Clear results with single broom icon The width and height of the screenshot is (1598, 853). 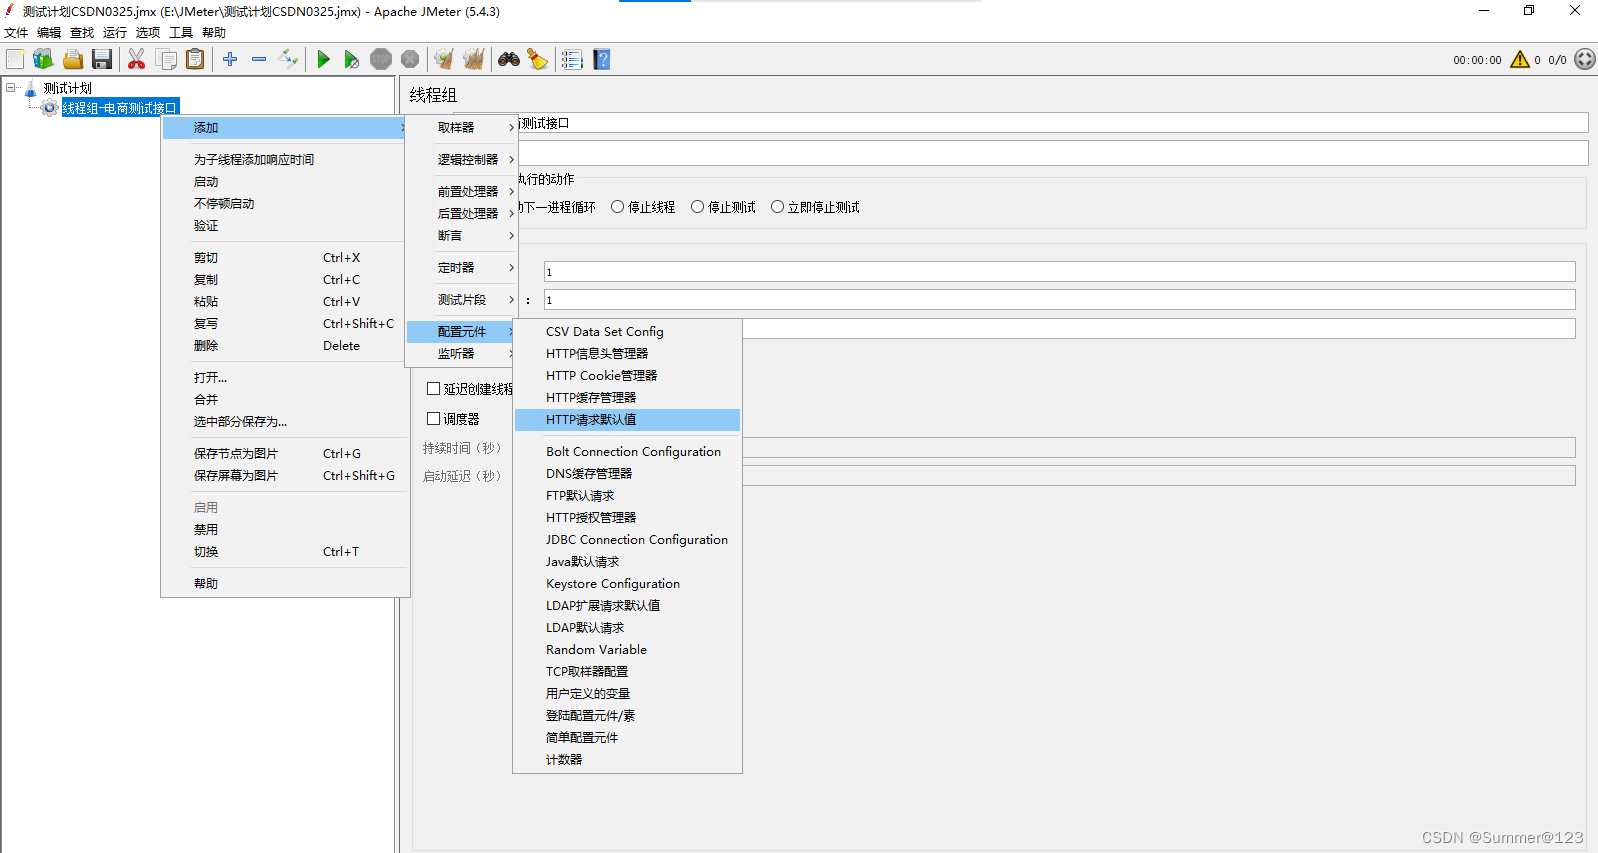(x=444, y=59)
